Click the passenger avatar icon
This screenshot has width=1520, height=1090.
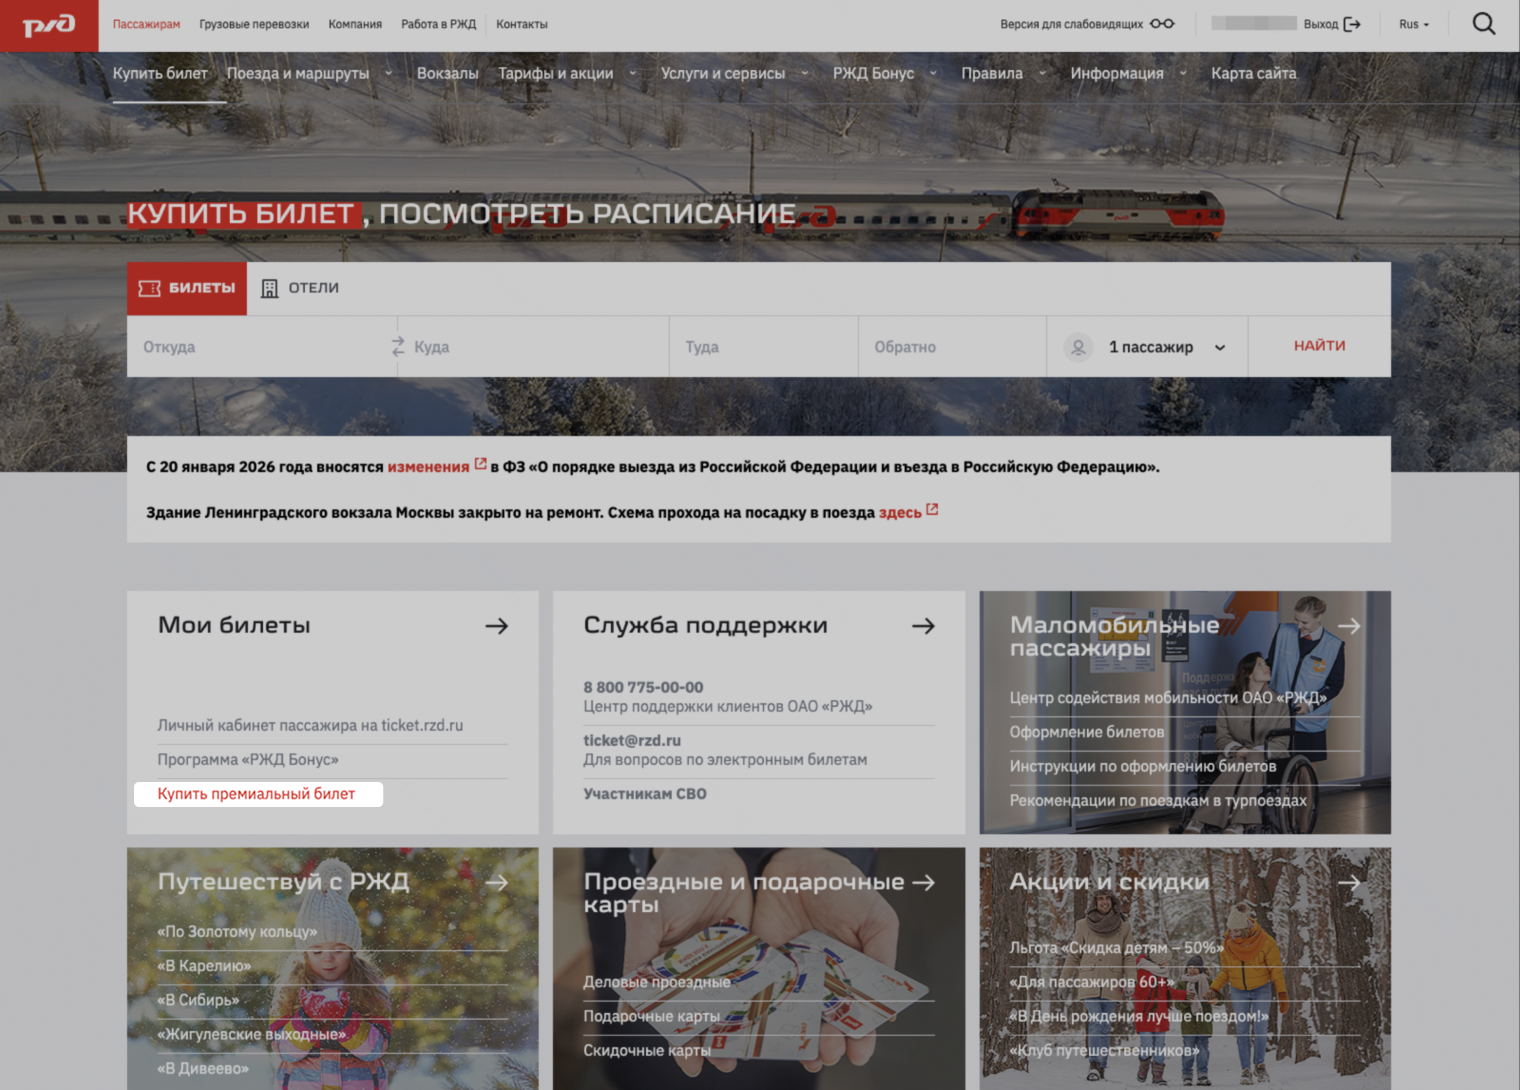coord(1078,347)
